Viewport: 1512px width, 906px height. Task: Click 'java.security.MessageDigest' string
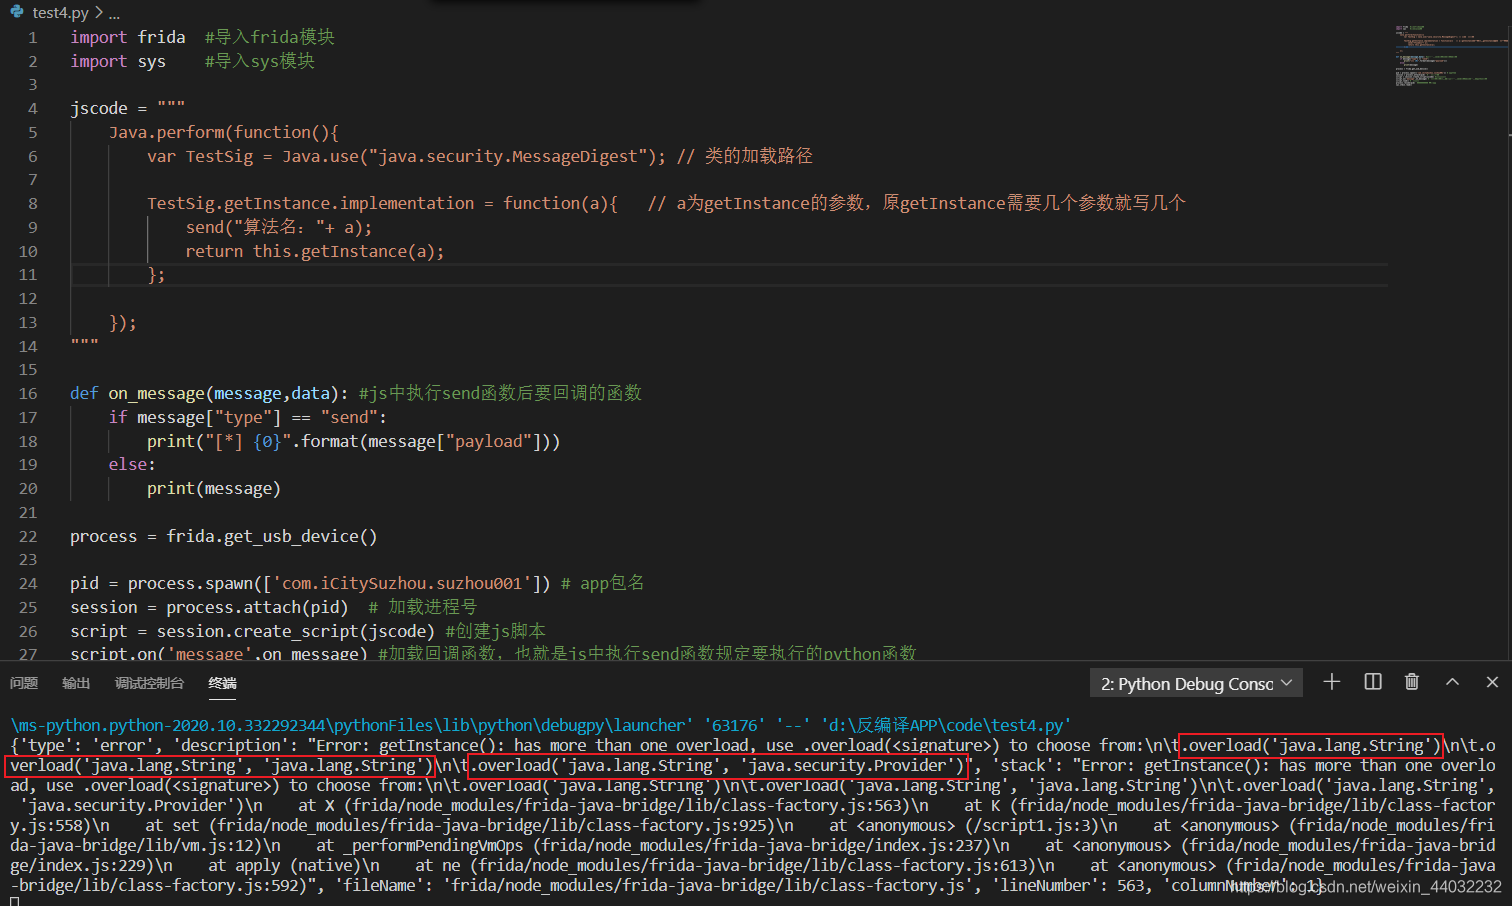click(508, 156)
